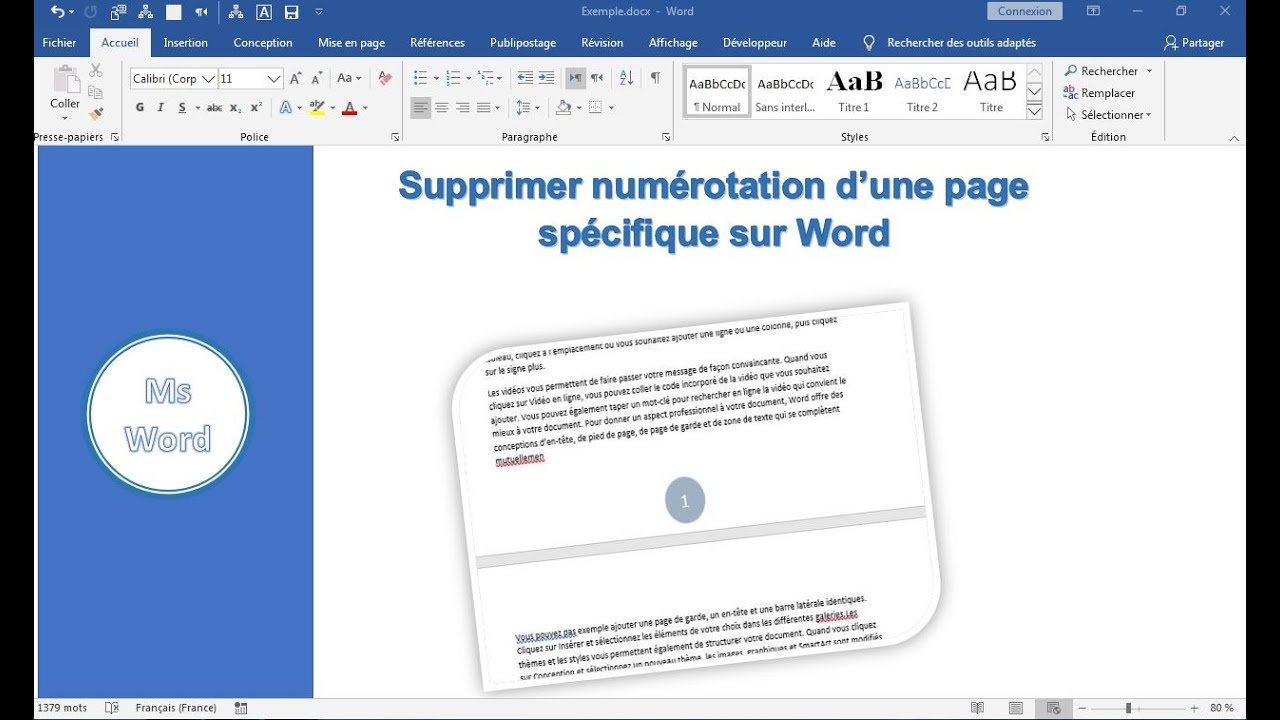The width and height of the screenshot is (1280, 720).
Task: Click Français (France) language in status bar
Action: tap(176, 708)
